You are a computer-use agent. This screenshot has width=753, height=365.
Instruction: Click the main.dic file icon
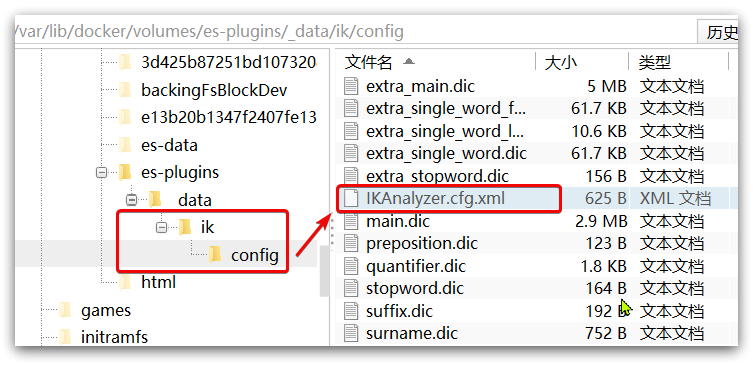(352, 221)
